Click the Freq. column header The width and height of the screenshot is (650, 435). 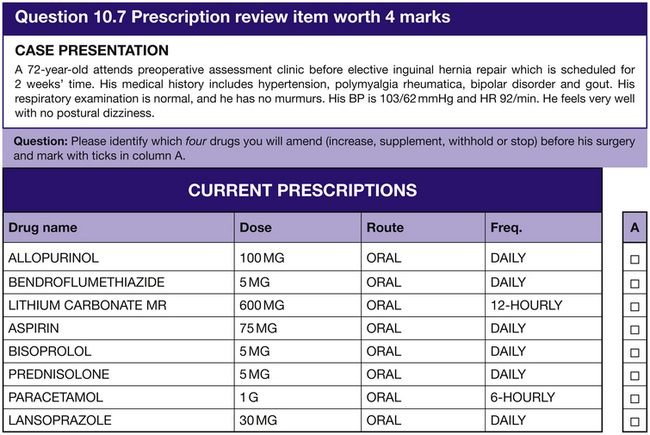coord(506,227)
